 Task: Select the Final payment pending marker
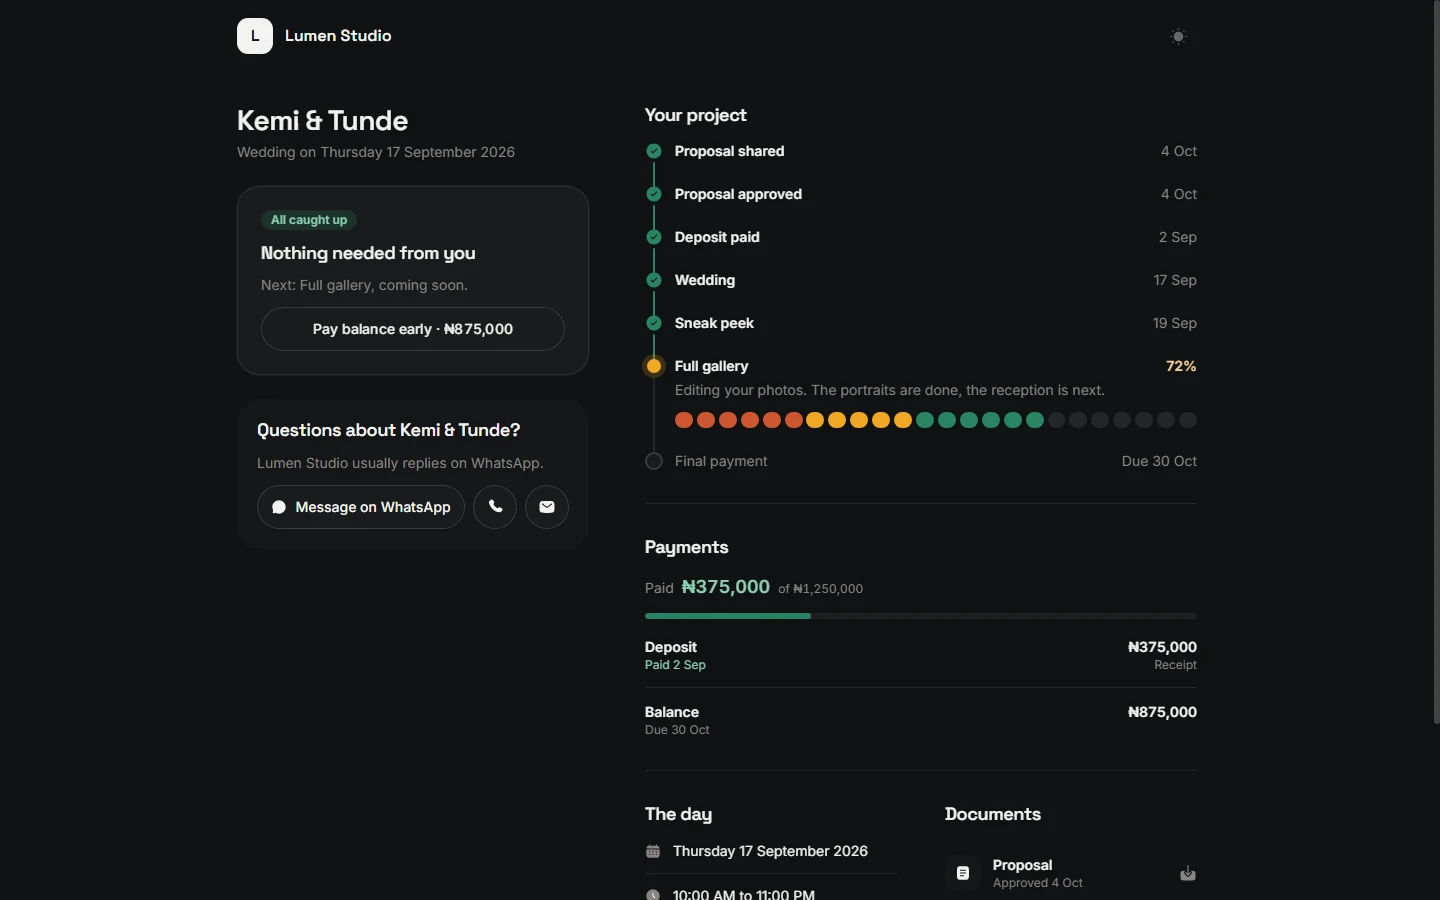pos(654,461)
